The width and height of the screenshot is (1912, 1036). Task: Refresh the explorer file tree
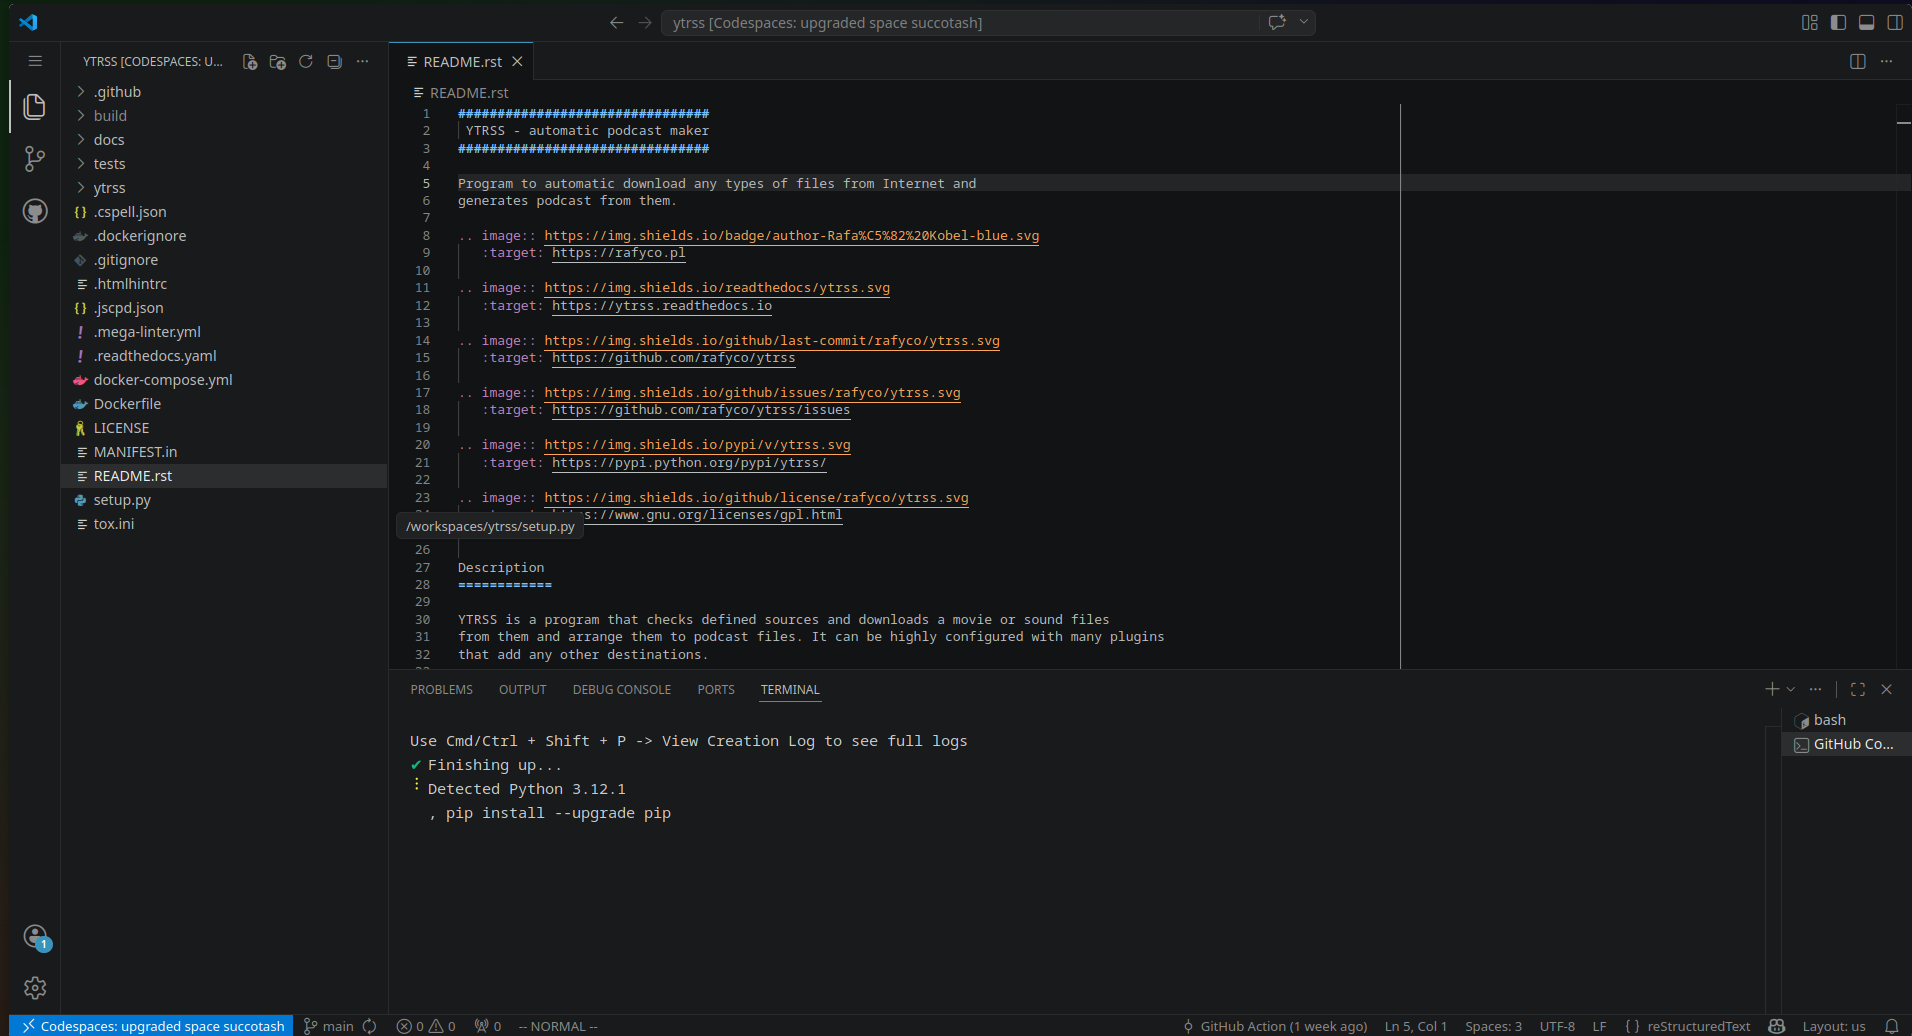click(x=306, y=62)
